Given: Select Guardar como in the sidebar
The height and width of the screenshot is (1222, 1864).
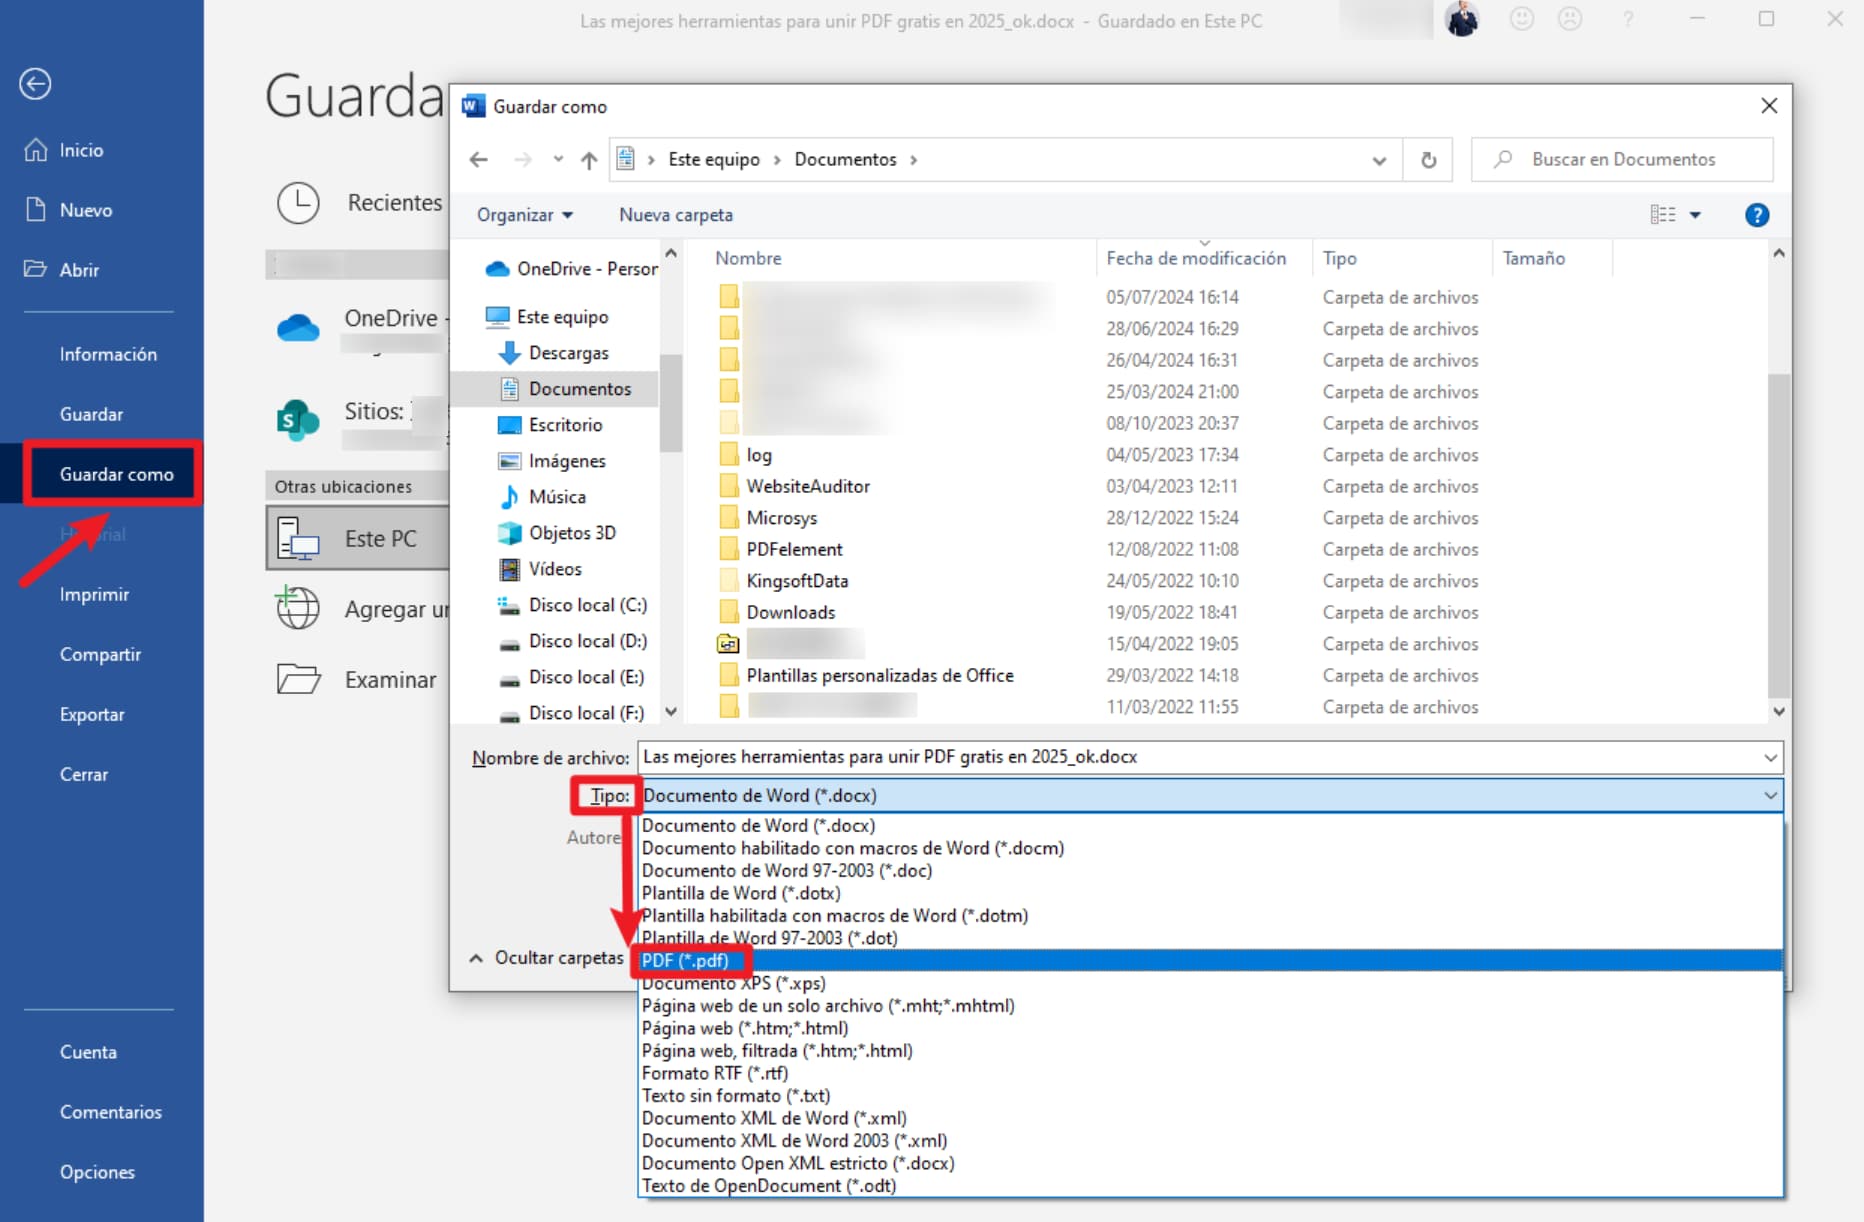Looking at the screenshot, I should click(x=116, y=474).
